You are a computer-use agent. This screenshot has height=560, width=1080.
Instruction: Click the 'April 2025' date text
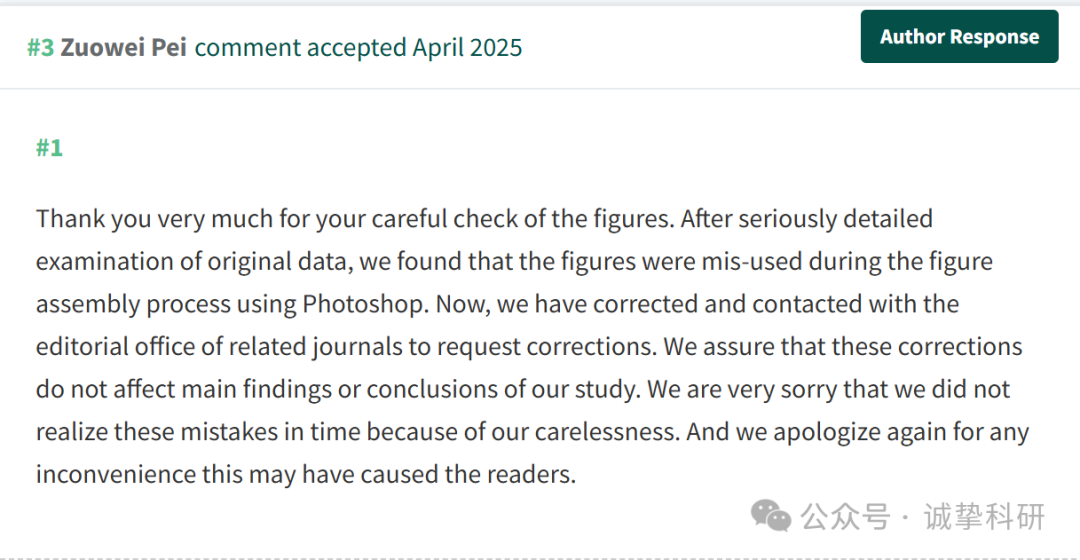pyautogui.click(x=467, y=48)
